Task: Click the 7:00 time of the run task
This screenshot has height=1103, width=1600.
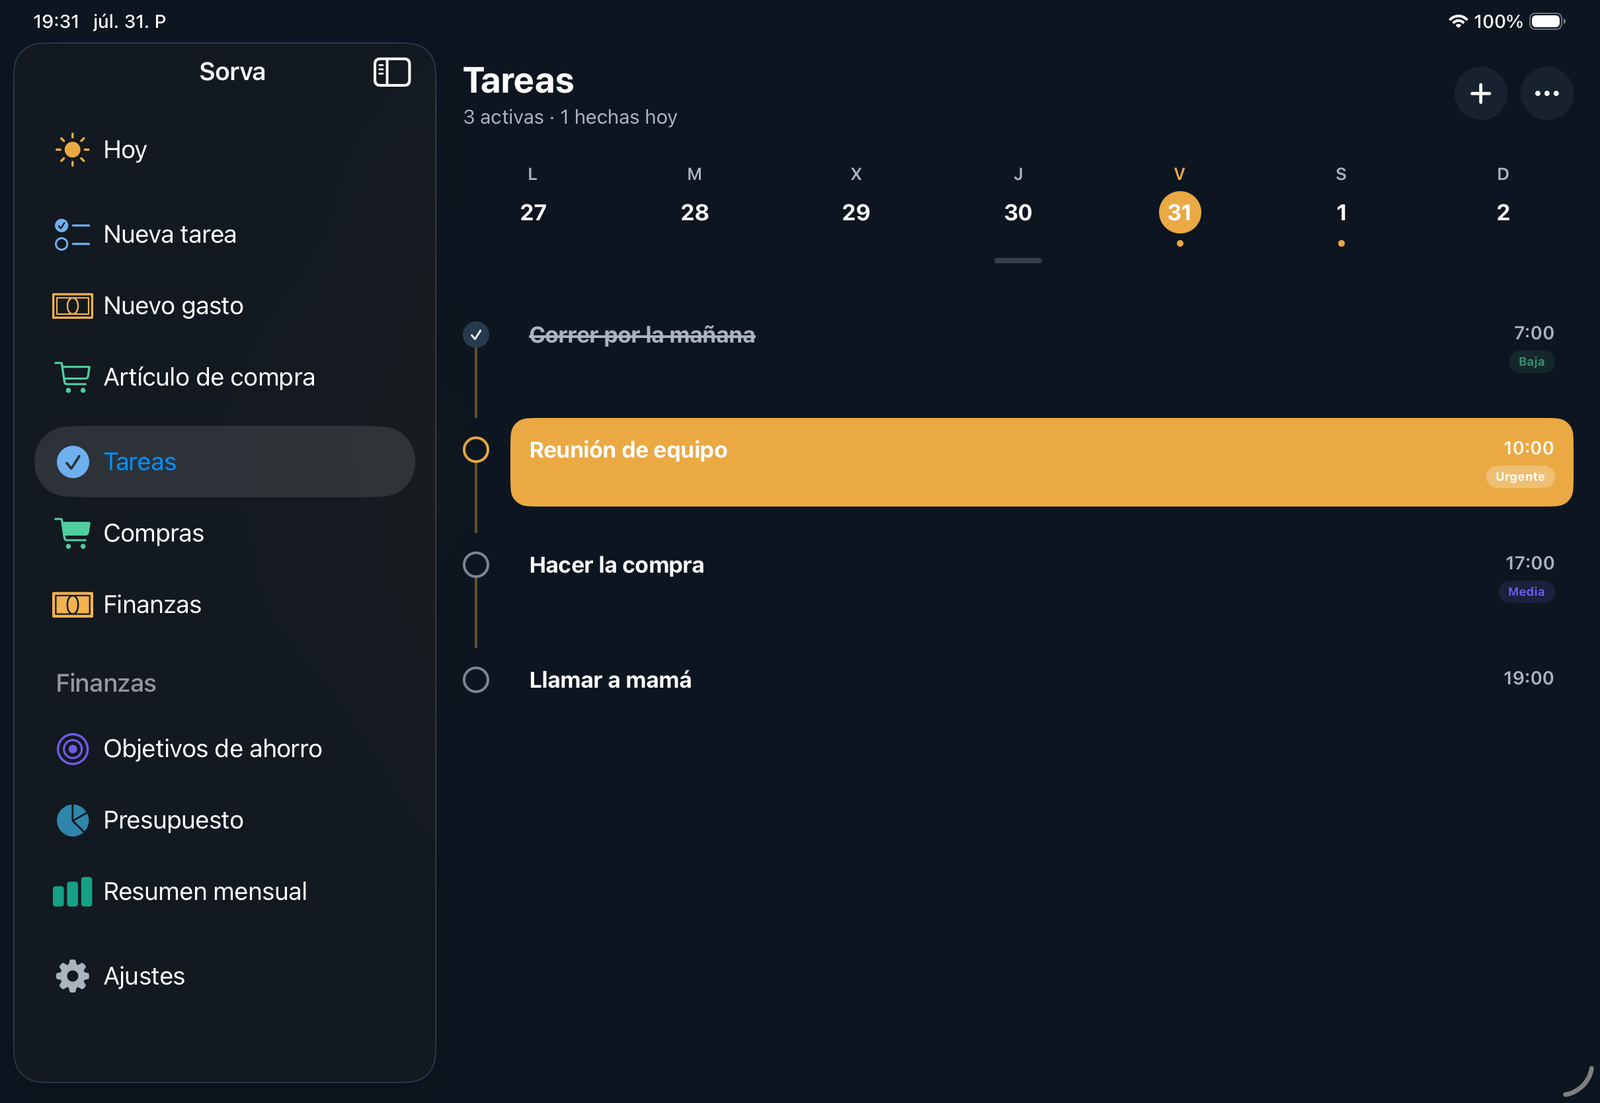Action: coord(1534,333)
